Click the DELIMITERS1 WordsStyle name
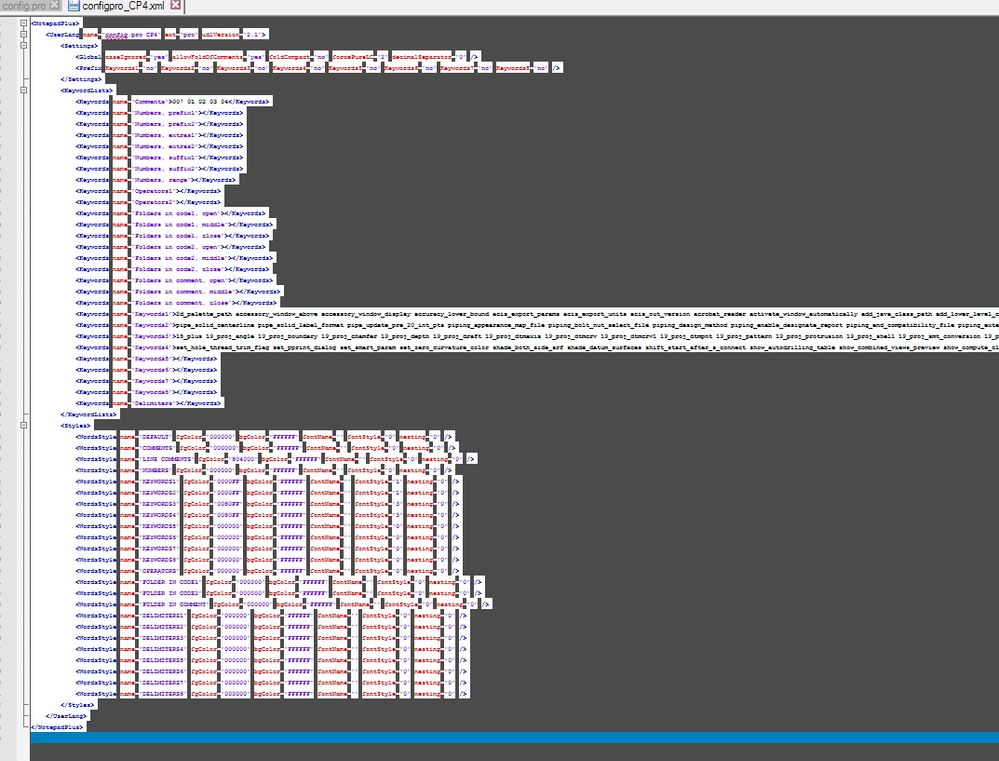Screen dimensions: 999x761 pyautogui.click(x=162, y=616)
